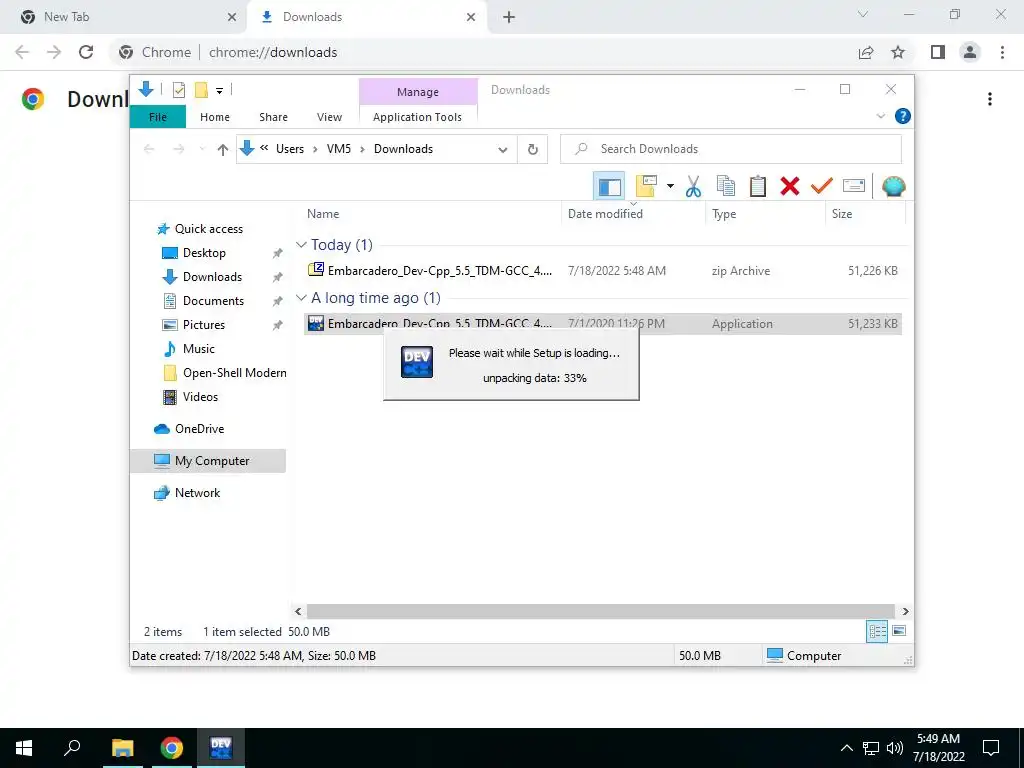Viewport: 1024px width, 768px height.
Task: Open the notification center icon
Action: tap(991, 748)
